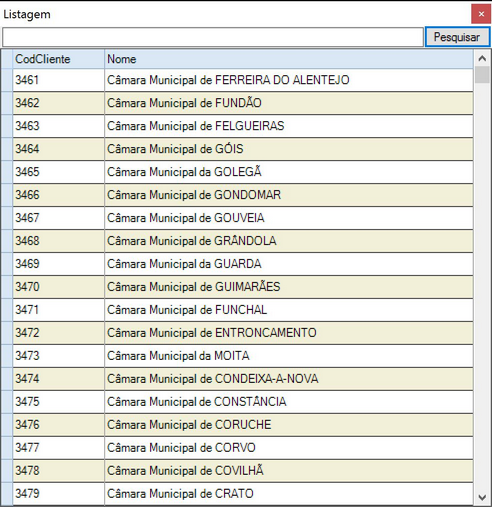Close the Listagem window
The height and width of the screenshot is (507, 492).
[481, 14]
